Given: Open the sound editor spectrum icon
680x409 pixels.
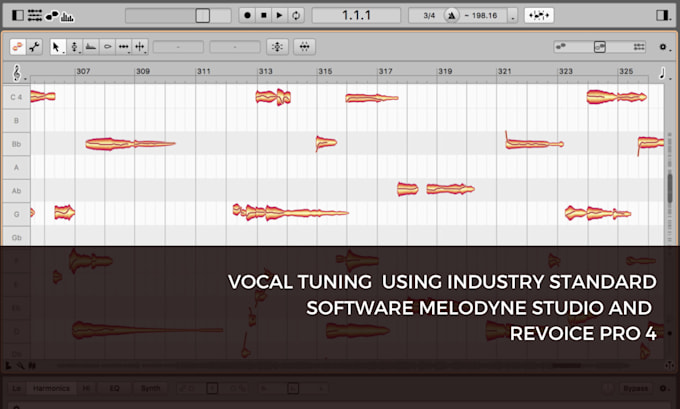Looking at the screenshot, I should (67, 17).
